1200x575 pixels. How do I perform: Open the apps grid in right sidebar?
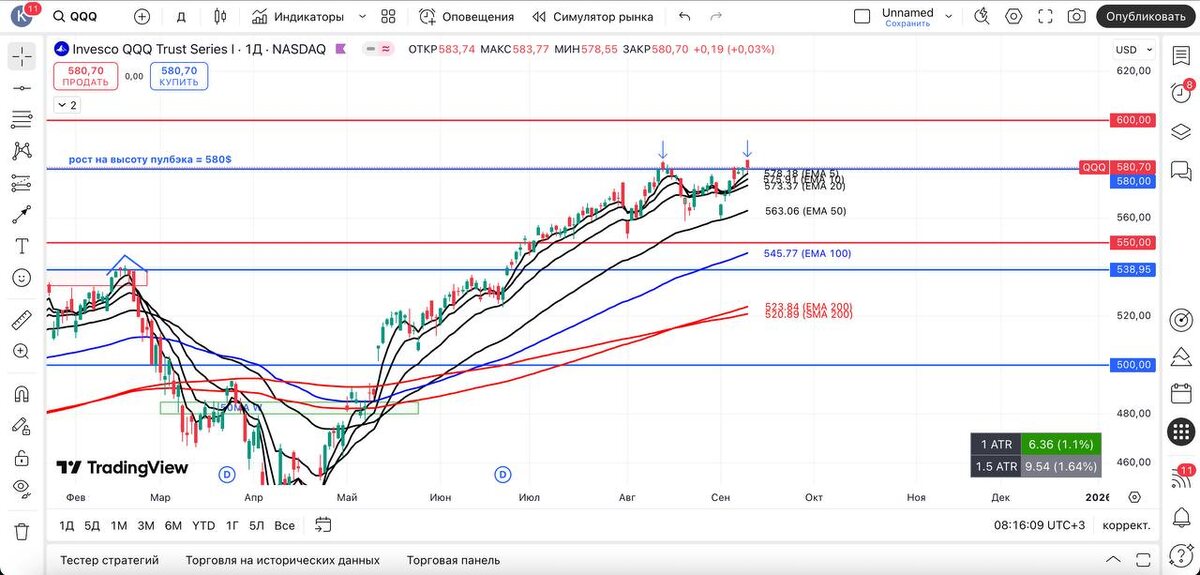point(1181,431)
